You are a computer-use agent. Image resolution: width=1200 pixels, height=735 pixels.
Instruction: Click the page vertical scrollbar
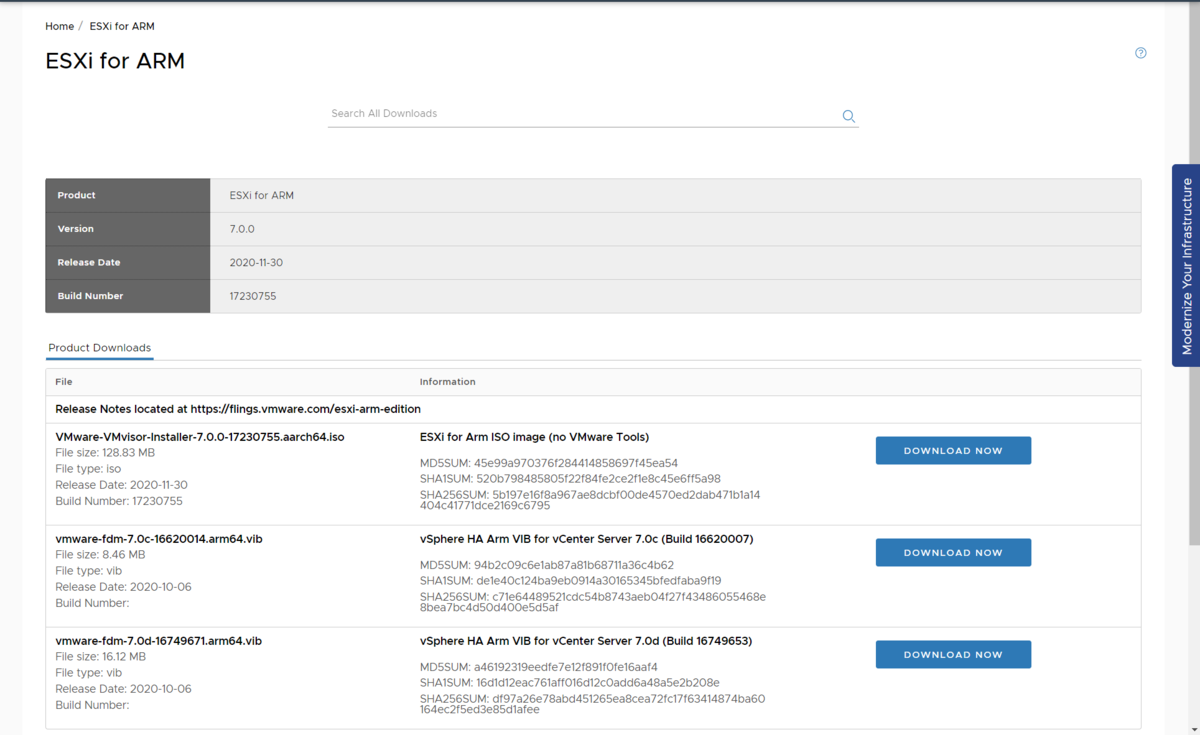click(x=1194, y=272)
